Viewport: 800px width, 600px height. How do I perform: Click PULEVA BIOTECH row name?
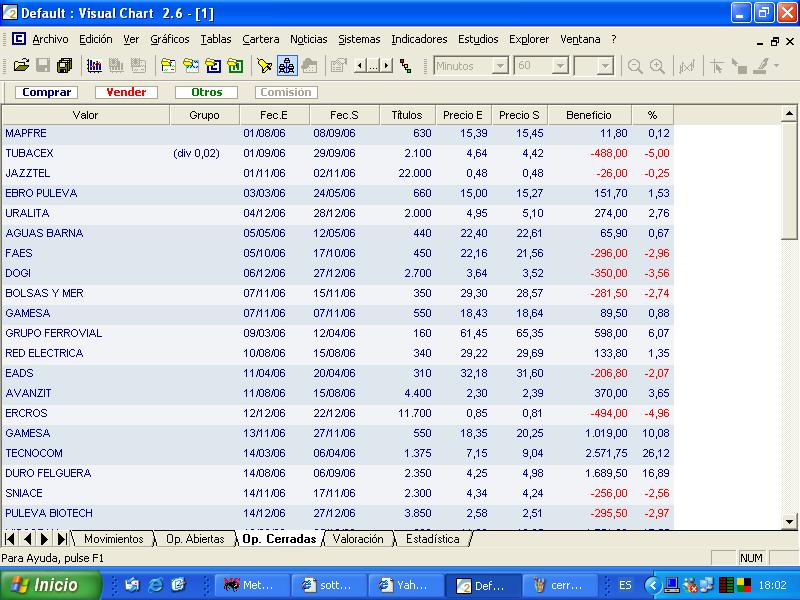pos(49,513)
